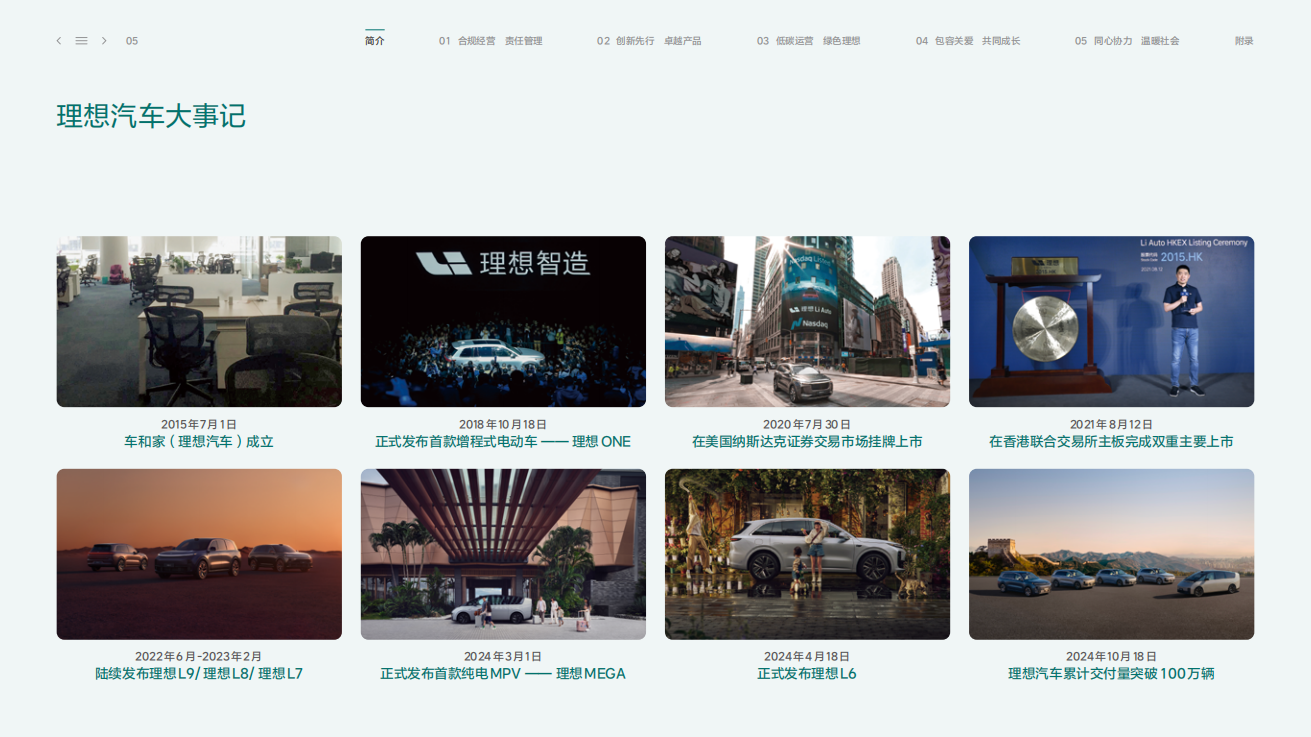1311x737 pixels.
Task: Click the date 2020年7月30日
Action: [x=807, y=424]
